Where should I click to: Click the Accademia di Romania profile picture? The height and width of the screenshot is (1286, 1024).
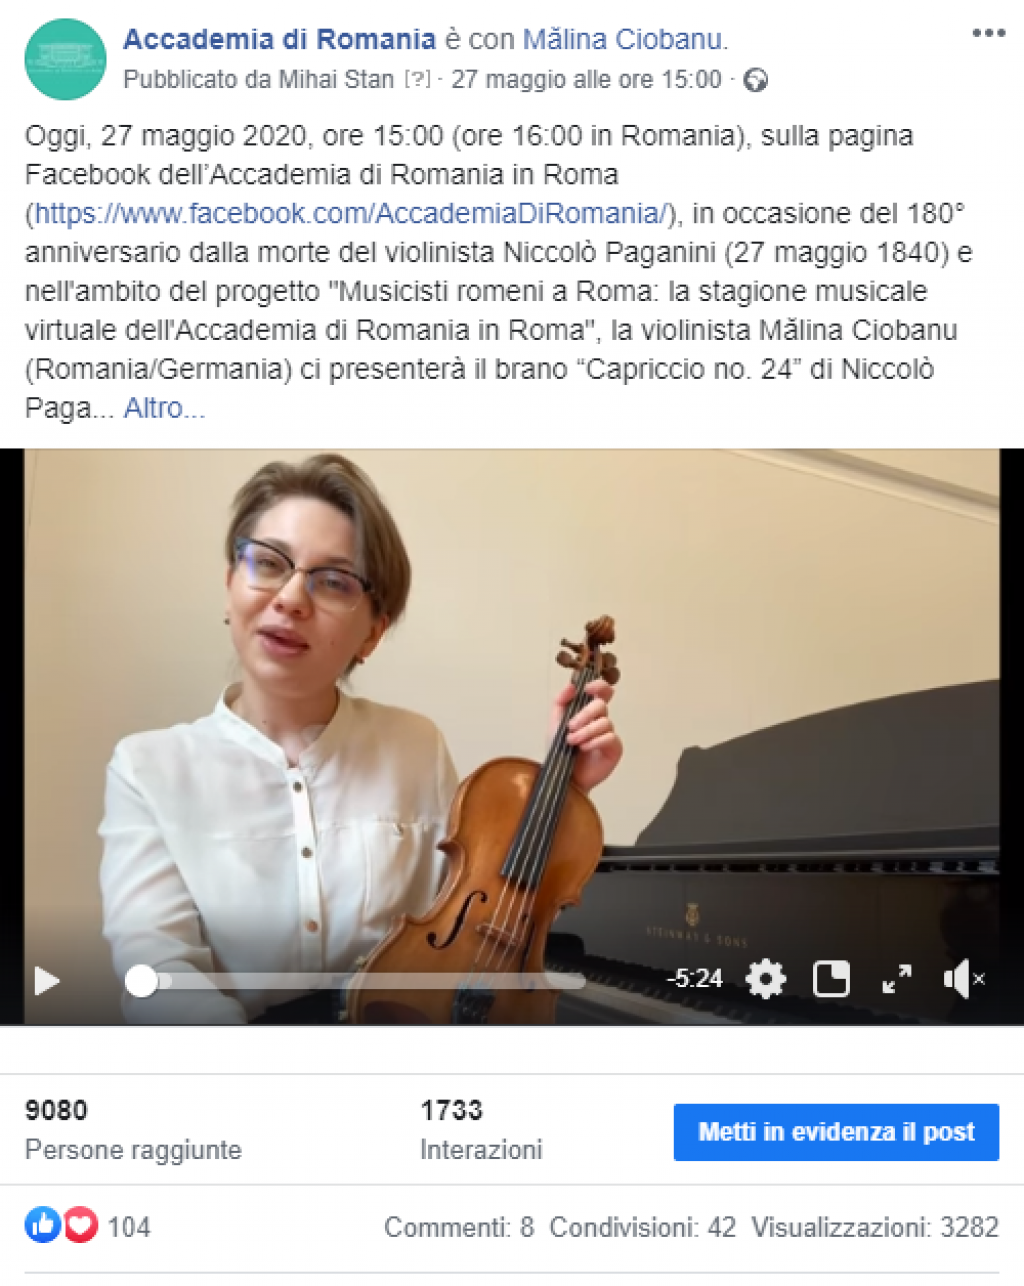coord(65,59)
